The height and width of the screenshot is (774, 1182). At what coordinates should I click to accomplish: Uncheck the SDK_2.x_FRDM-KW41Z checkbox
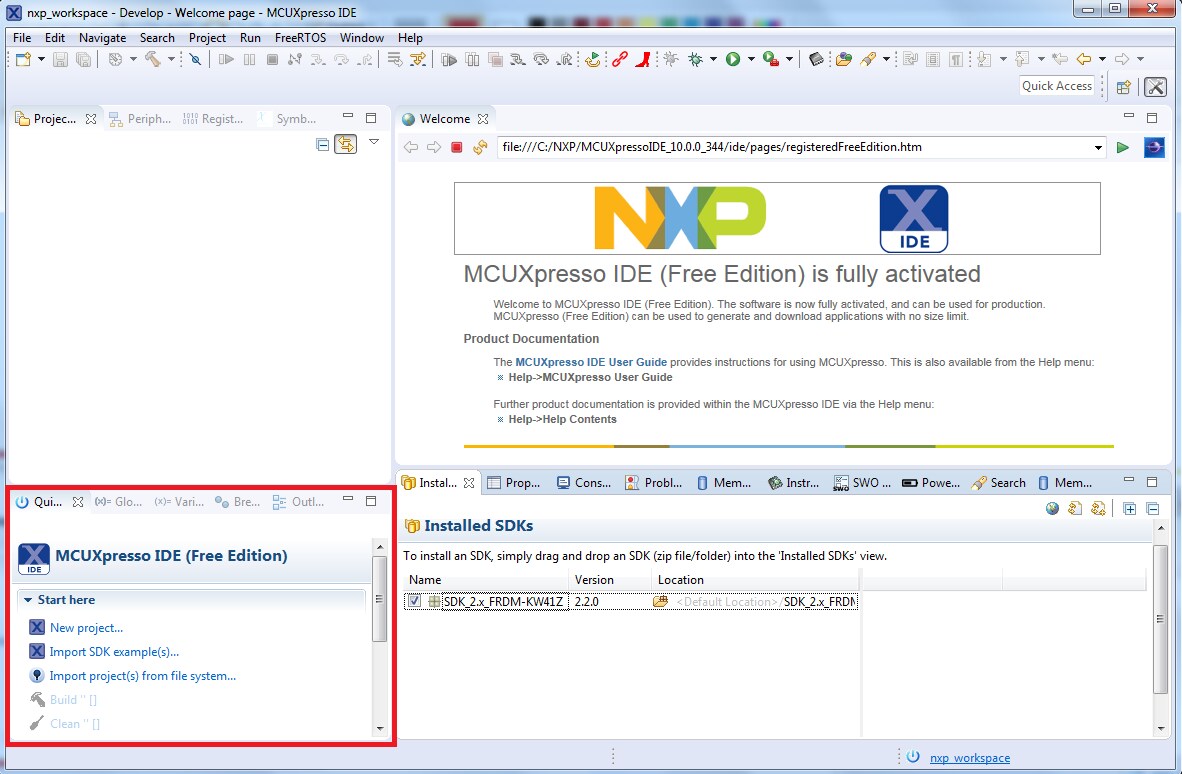414,601
